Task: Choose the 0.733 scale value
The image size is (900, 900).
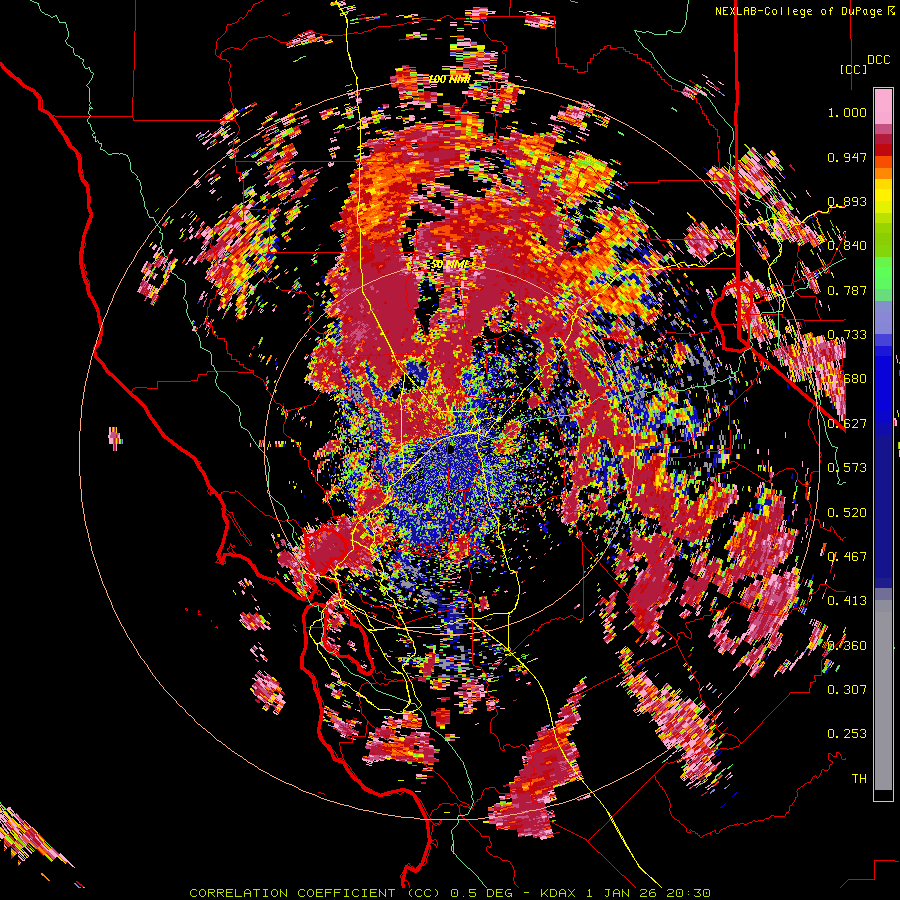Action: click(x=847, y=335)
